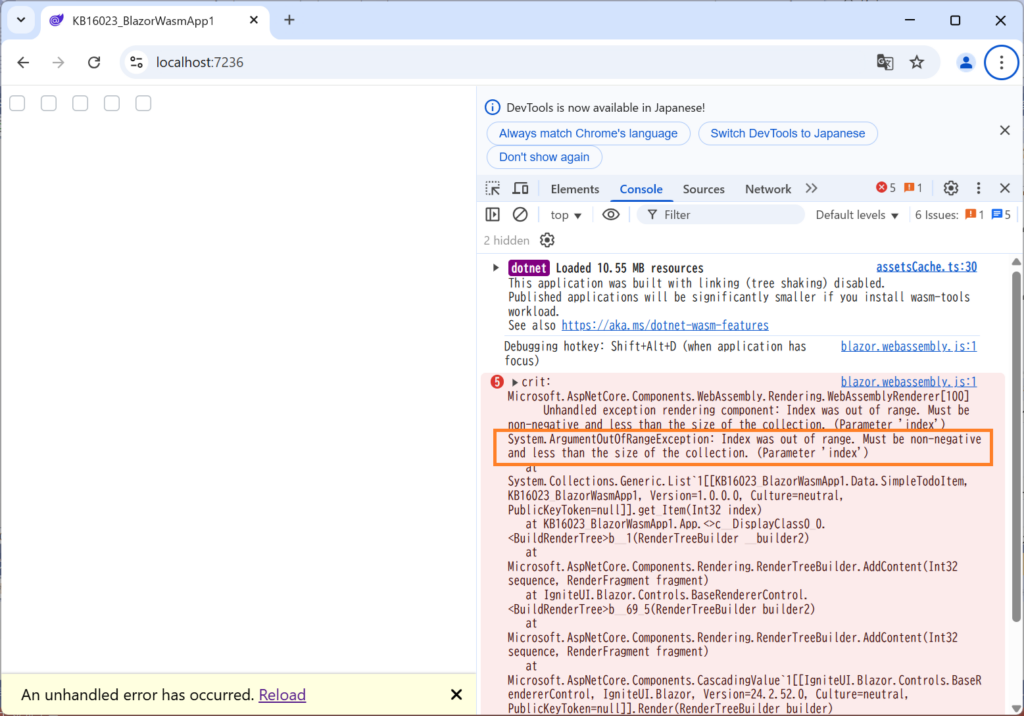The height and width of the screenshot is (716, 1024).
Task: Open blazor.webassembly.js:1 link beside crit
Action: point(908,382)
